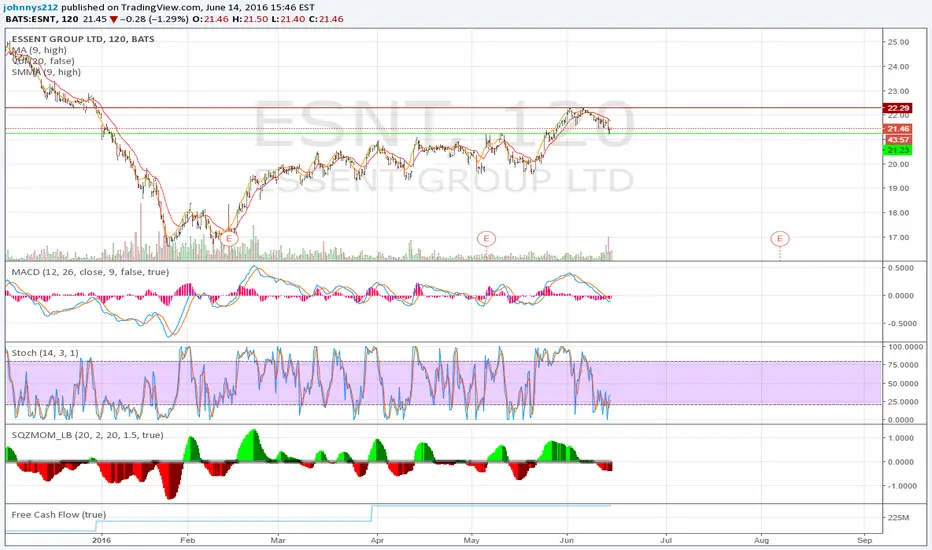Click the May label on the time axis
Image resolution: width=932 pixels, height=550 pixels.
point(471,540)
